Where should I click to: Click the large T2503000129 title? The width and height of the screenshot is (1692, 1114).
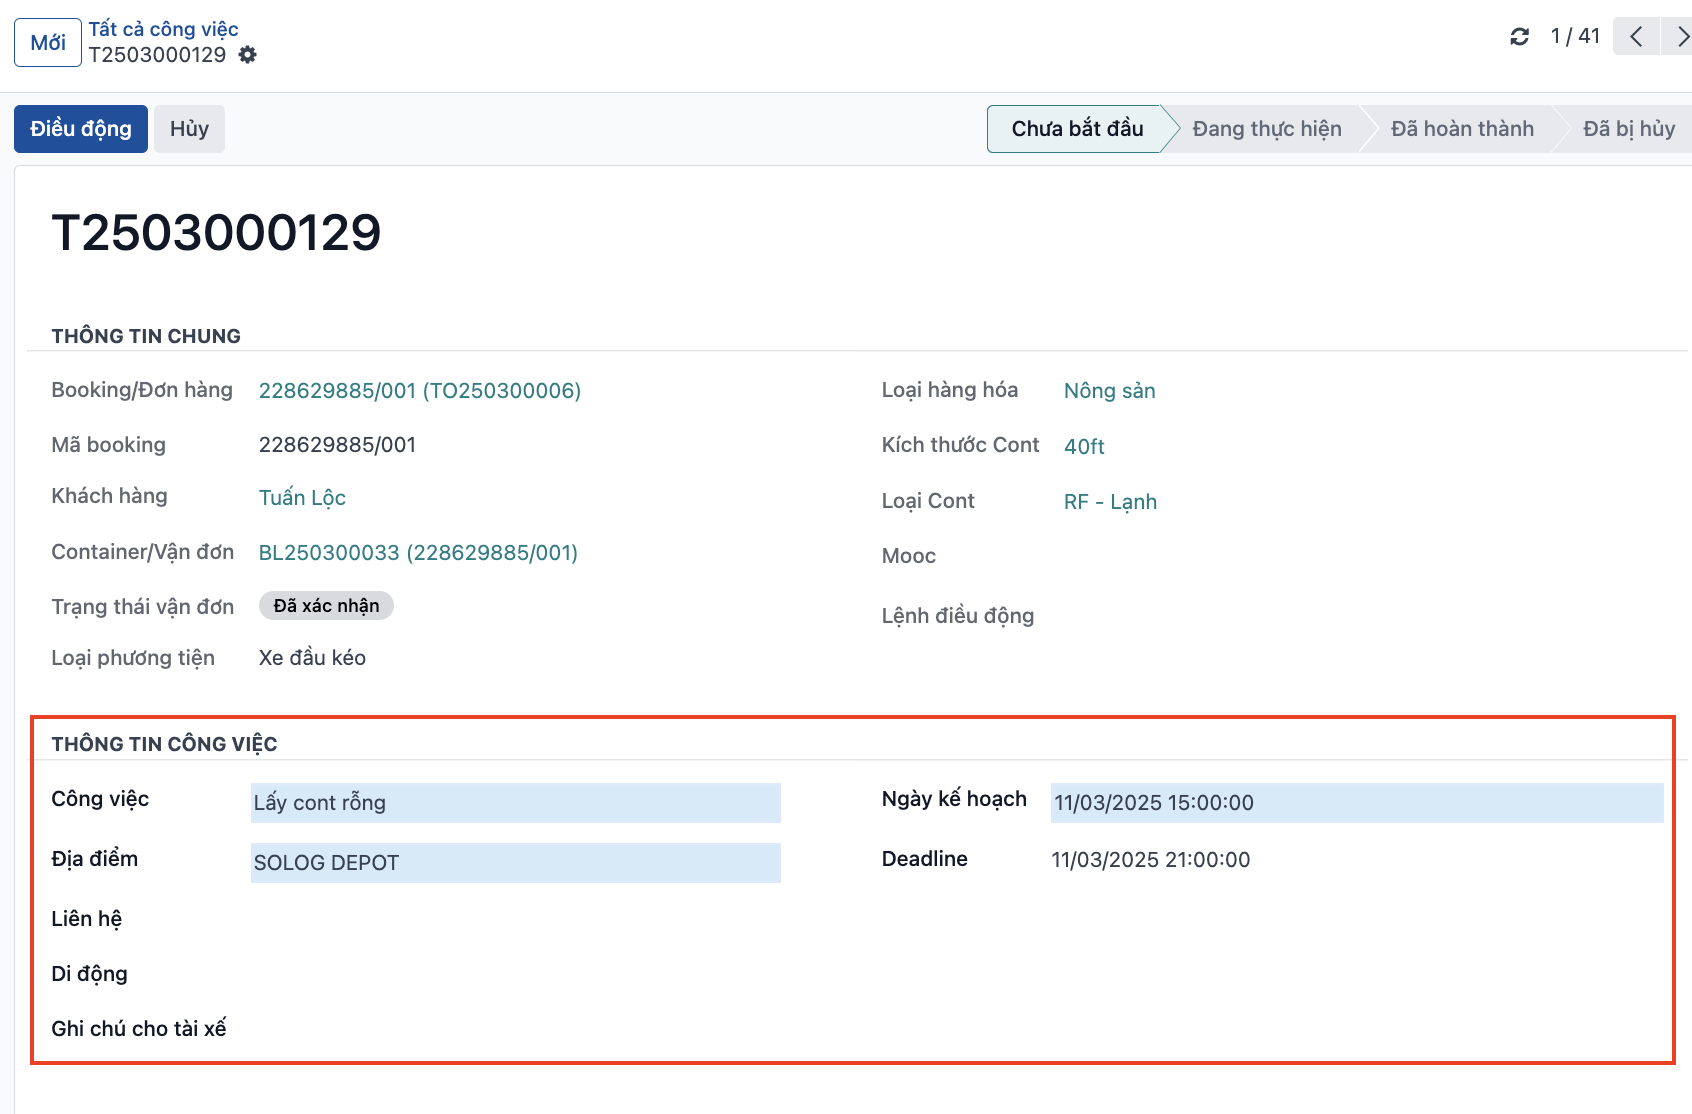216,233
